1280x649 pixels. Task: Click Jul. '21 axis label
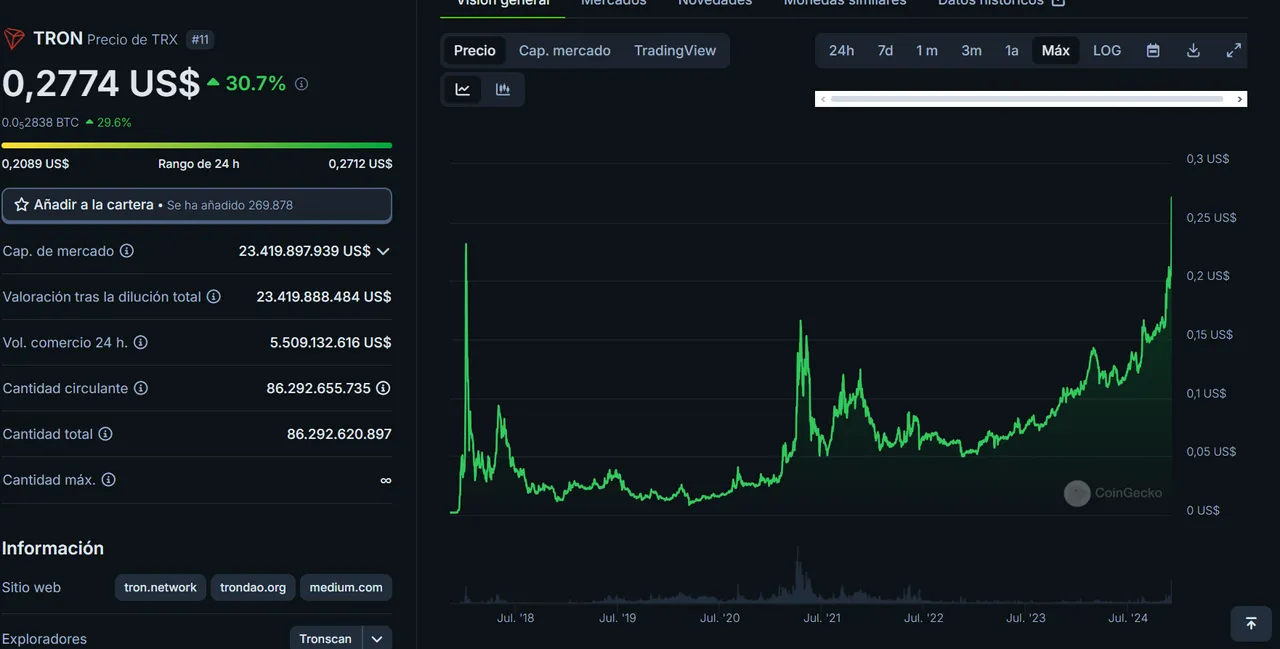point(822,618)
